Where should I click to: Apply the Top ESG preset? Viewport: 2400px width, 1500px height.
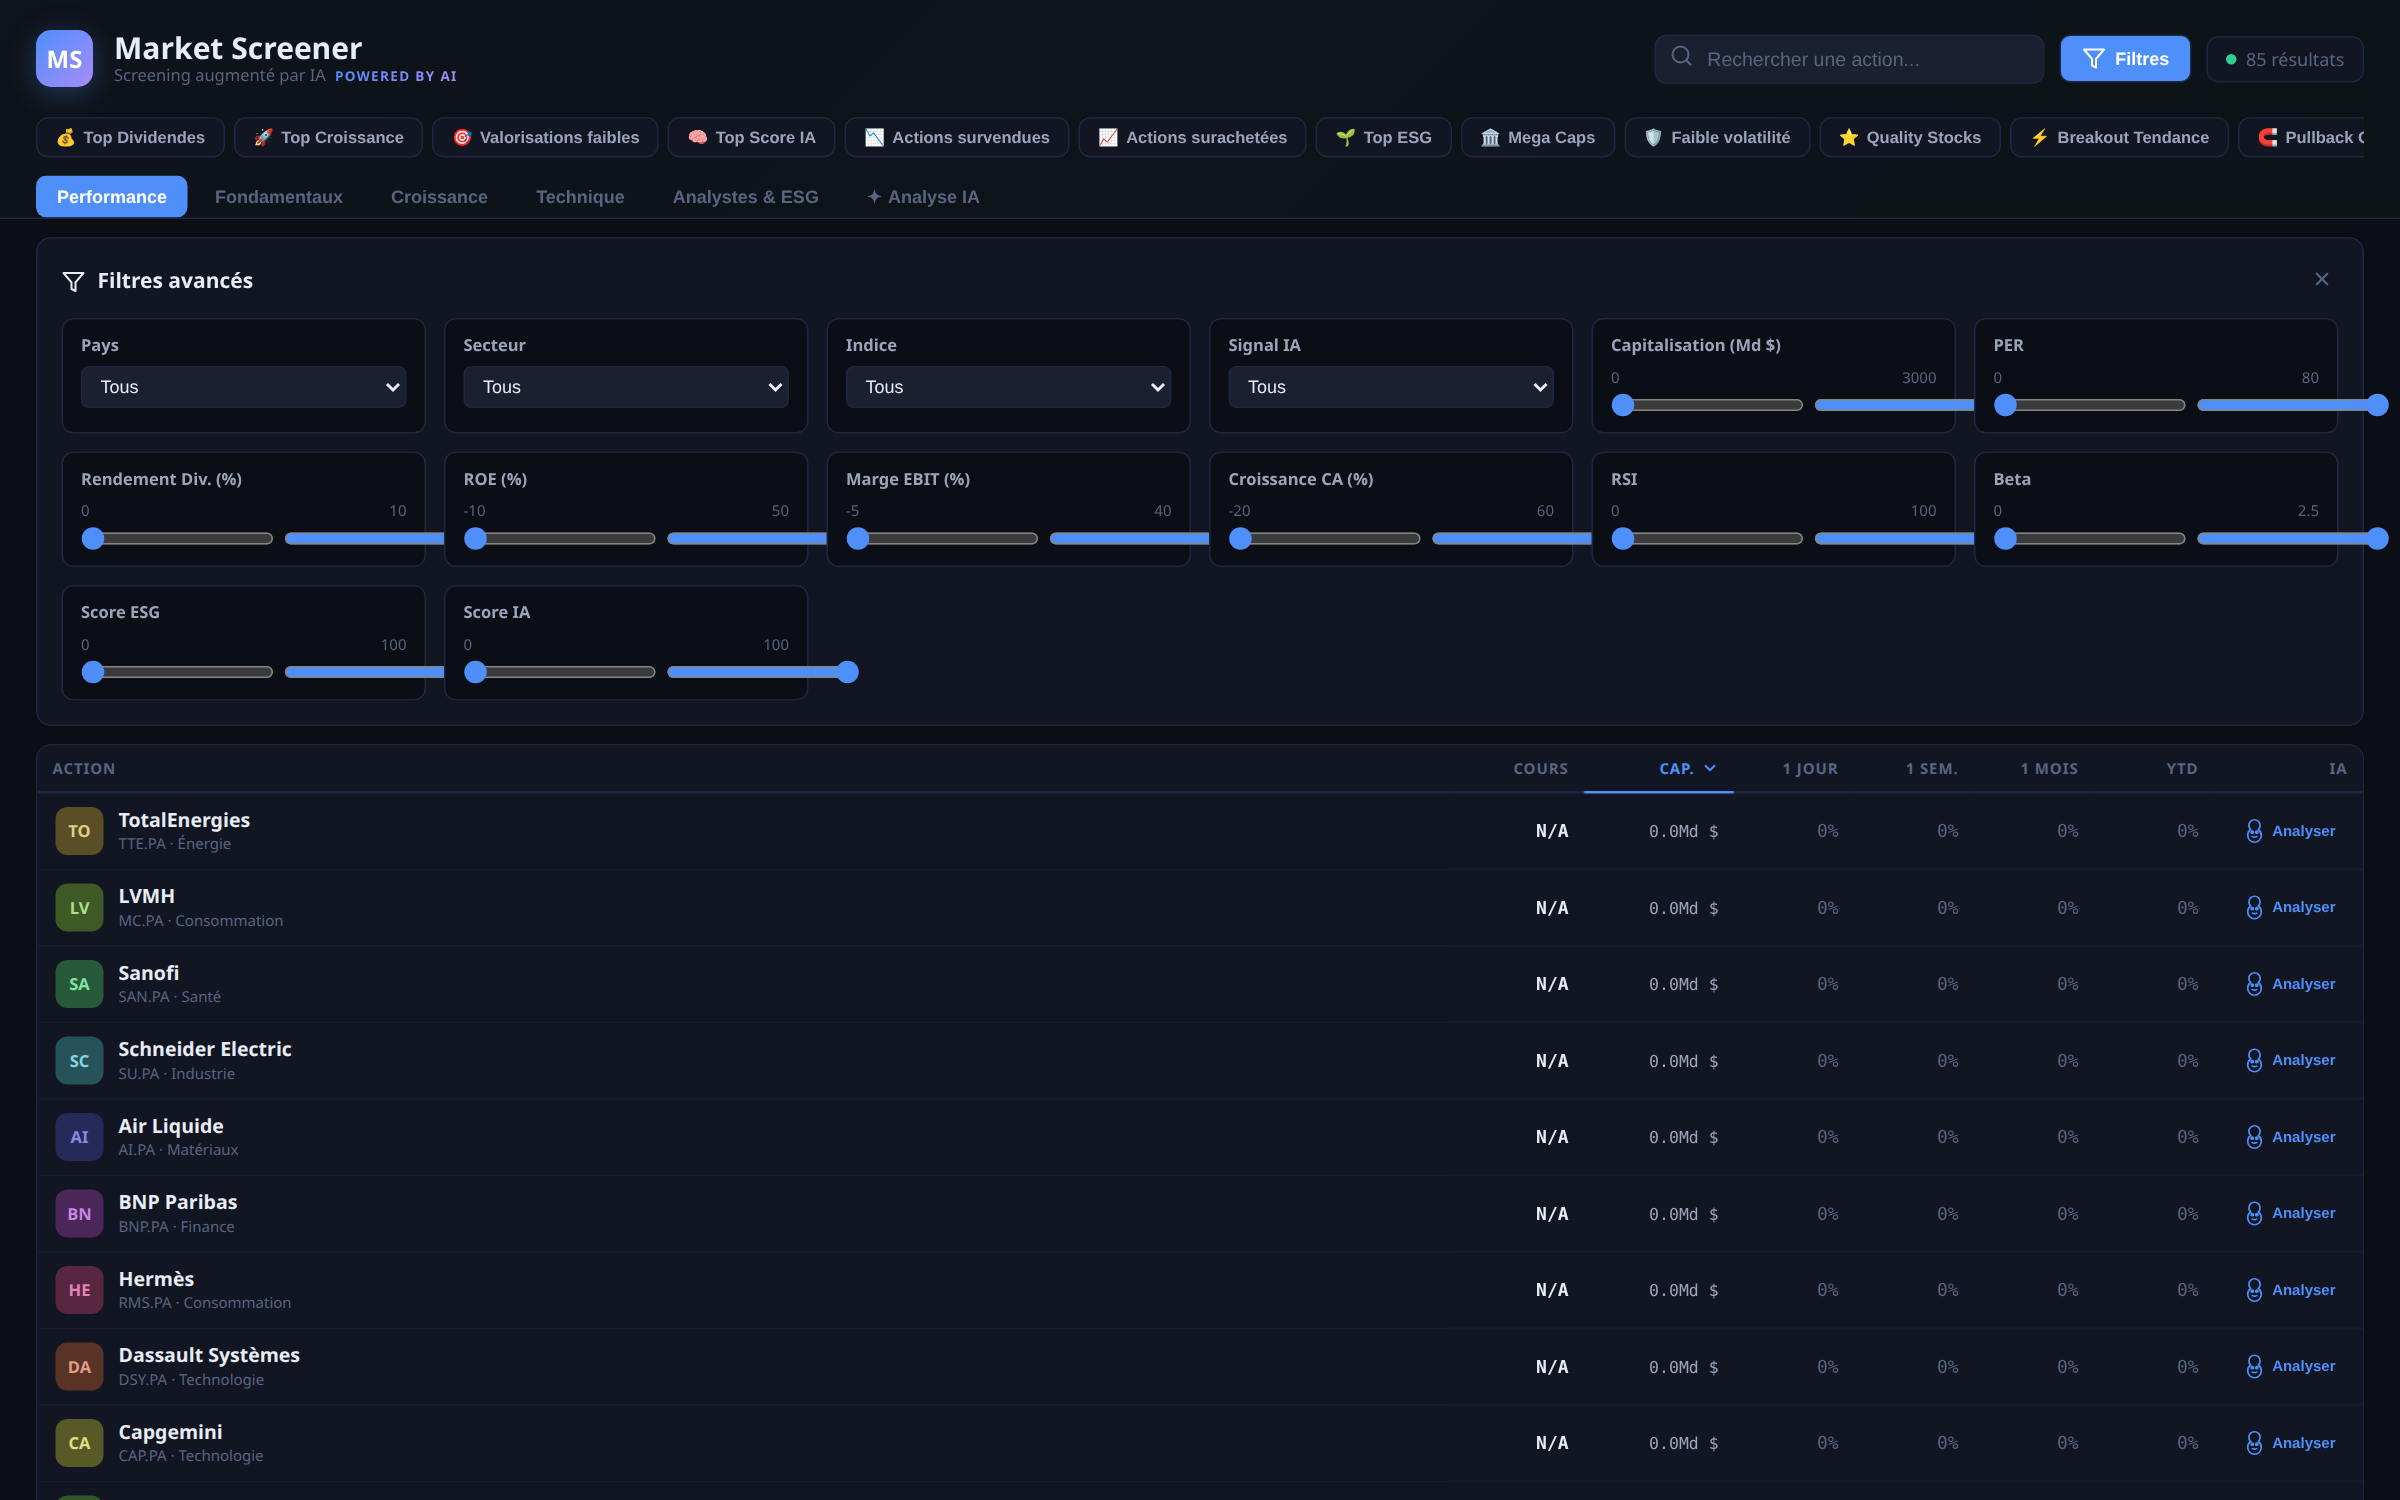(1383, 137)
